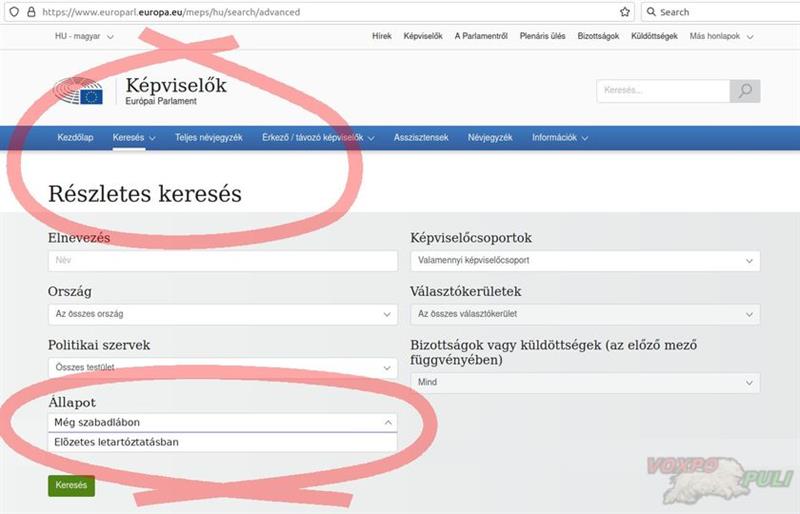This screenshot has height=514, width=800.
Task: Open the Politikai szervek dropdown
Action: click(x=222, y=368)
